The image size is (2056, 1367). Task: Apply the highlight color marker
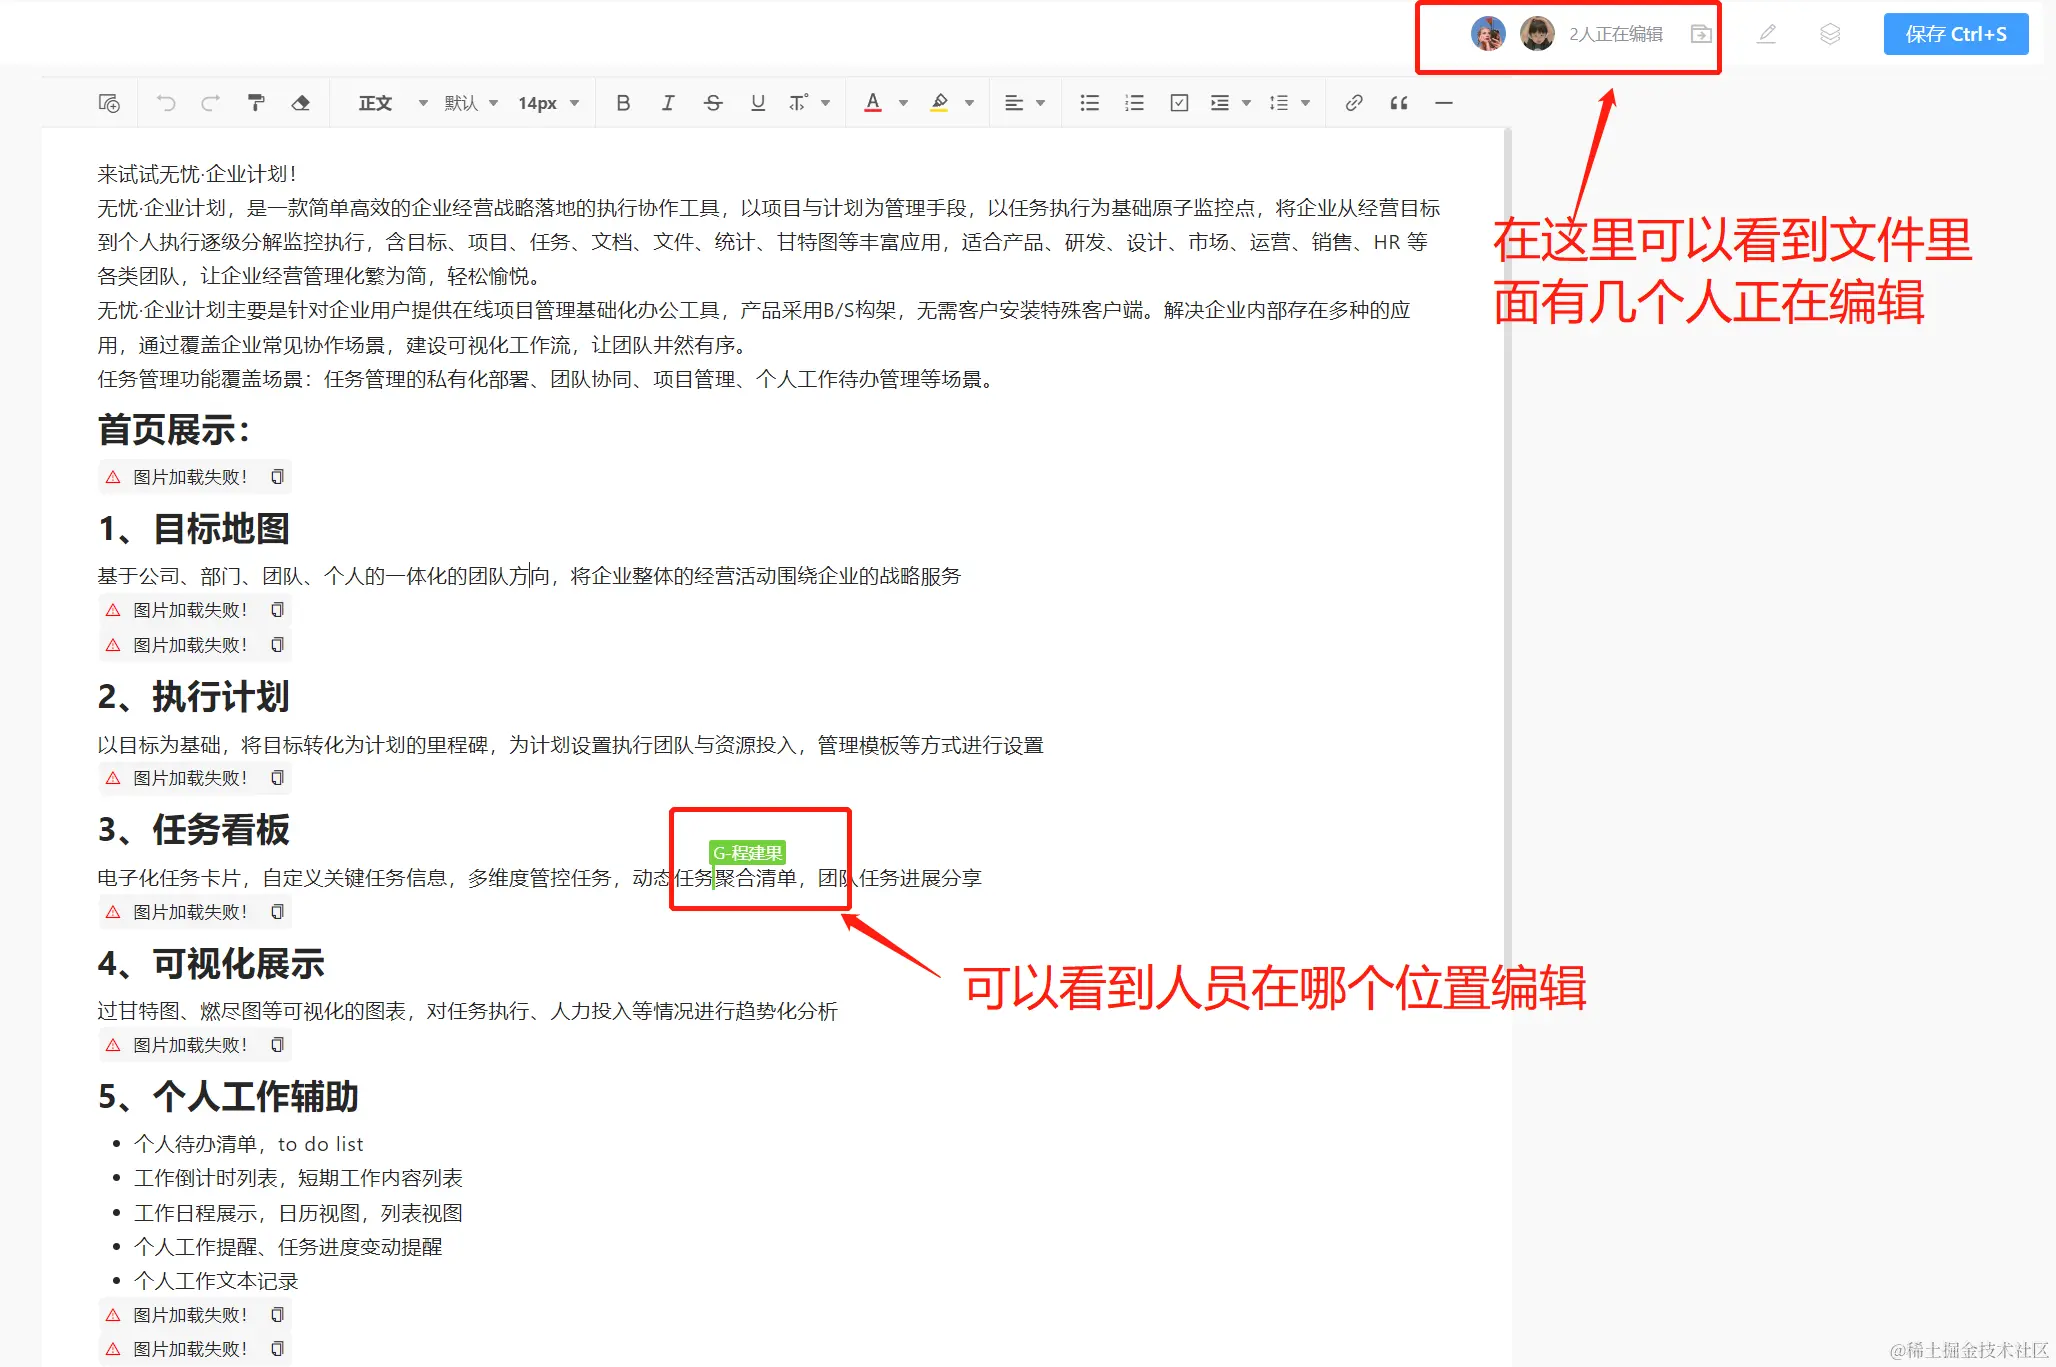click(x=939, y=103)
